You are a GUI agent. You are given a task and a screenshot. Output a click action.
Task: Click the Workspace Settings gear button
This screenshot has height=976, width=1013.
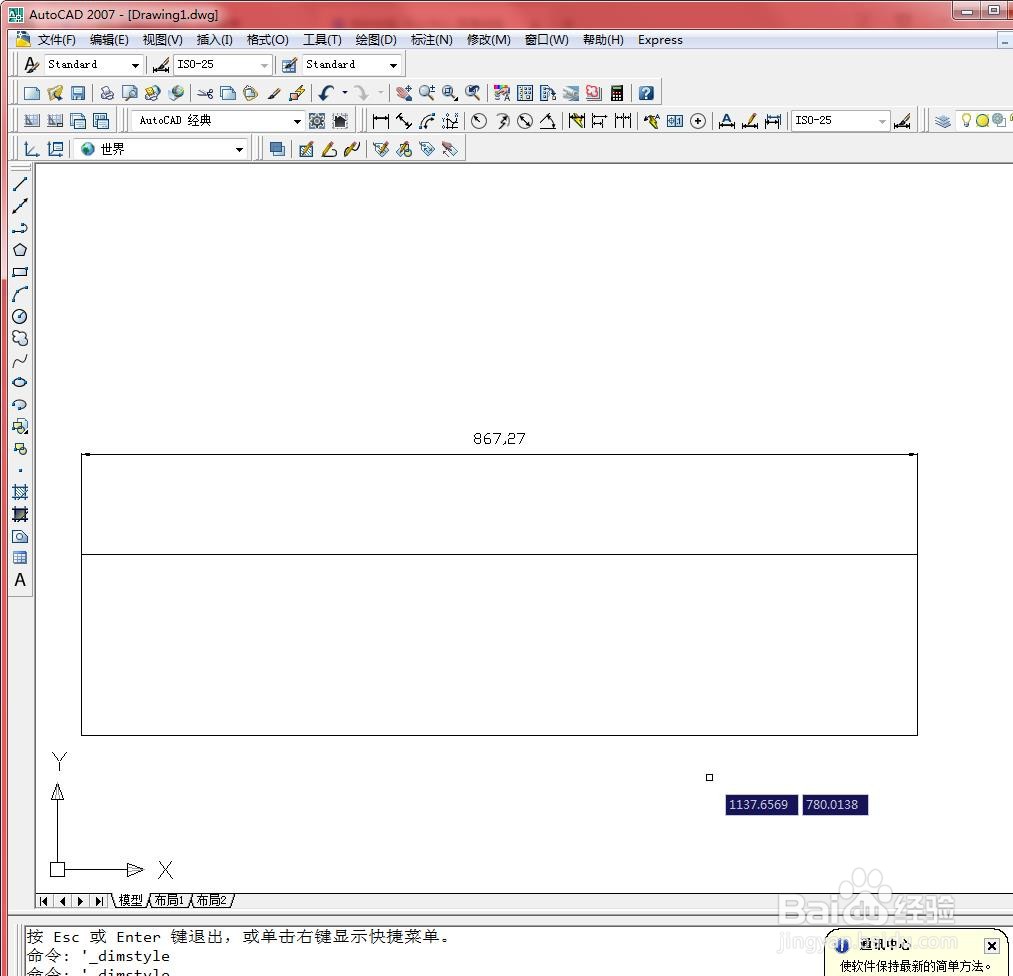click(x=317, y=121)
